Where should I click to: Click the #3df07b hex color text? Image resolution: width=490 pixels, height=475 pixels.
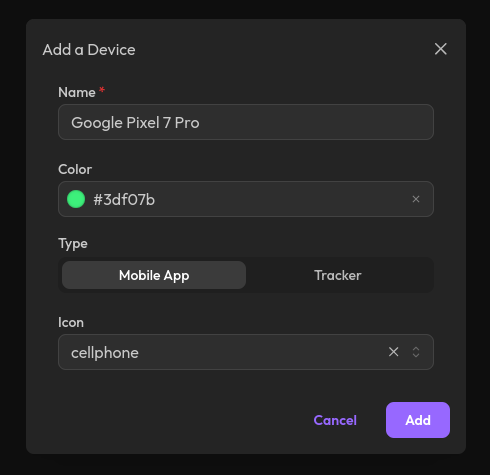(124, 200)
